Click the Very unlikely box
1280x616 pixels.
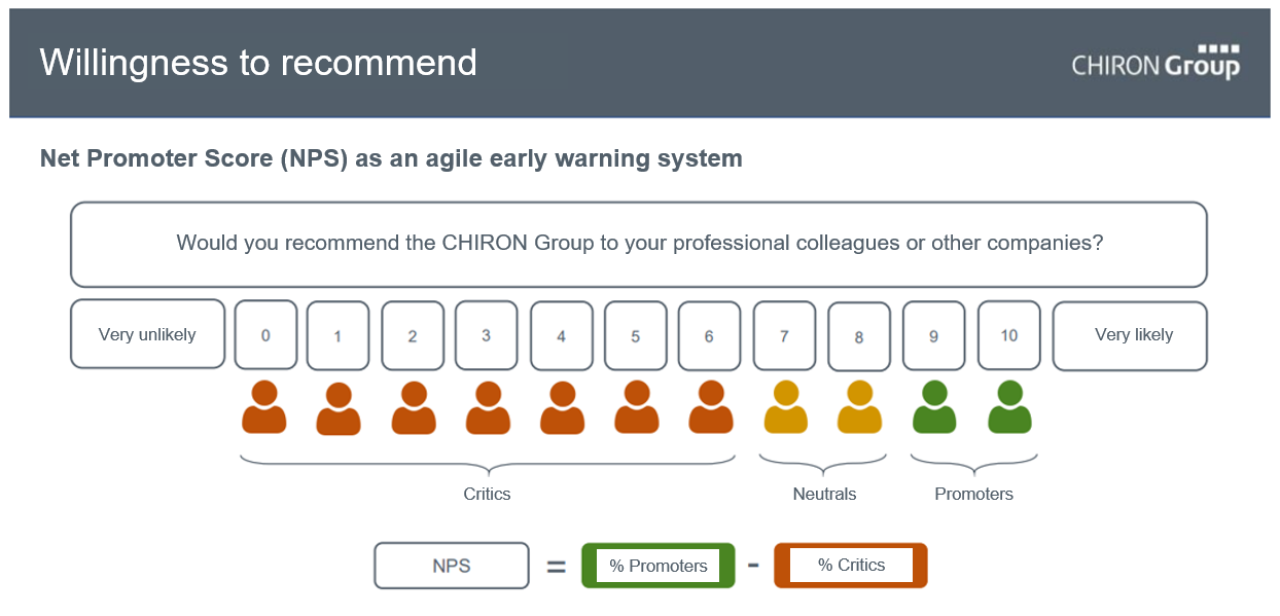147,334
